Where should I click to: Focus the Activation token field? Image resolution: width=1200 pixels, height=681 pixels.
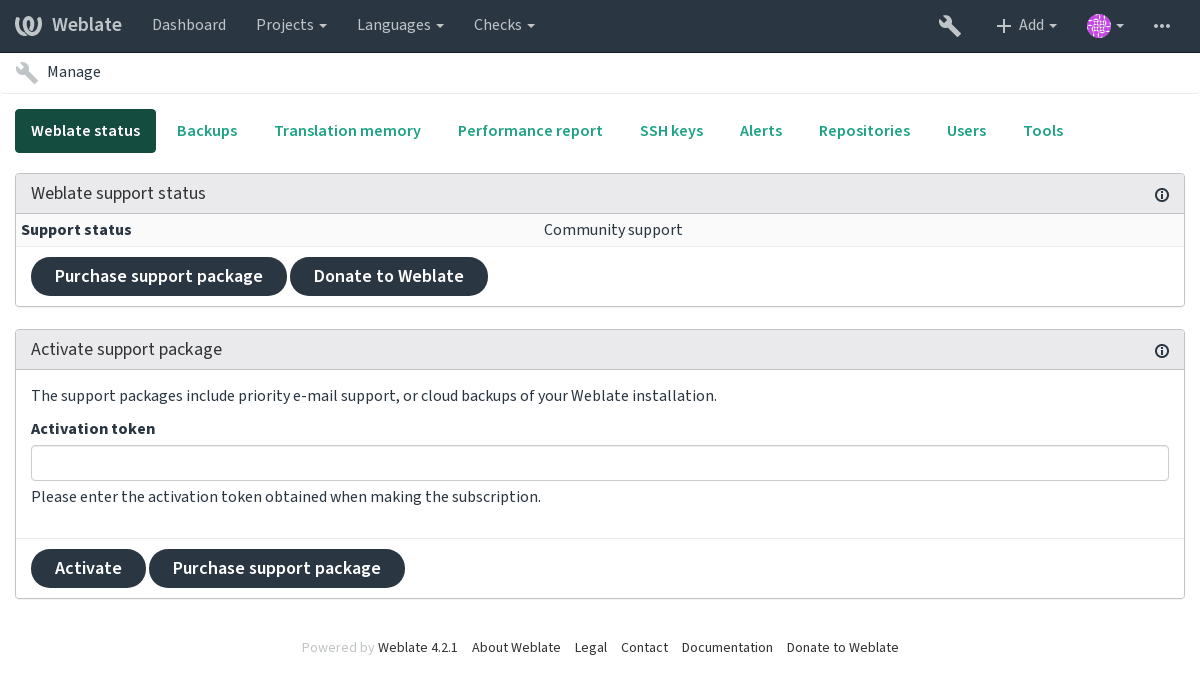pyautogui.click(x=600, y=463)
